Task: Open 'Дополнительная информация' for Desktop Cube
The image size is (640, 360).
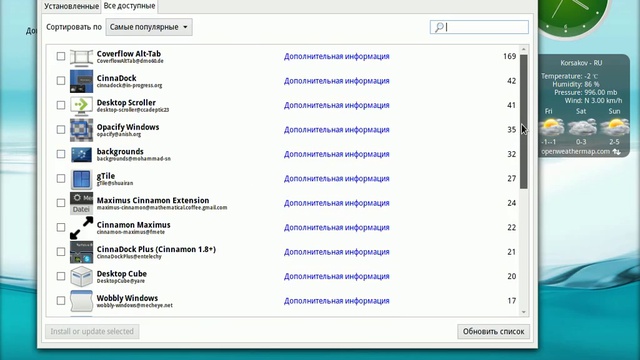Action: click(x=337, y=276)
